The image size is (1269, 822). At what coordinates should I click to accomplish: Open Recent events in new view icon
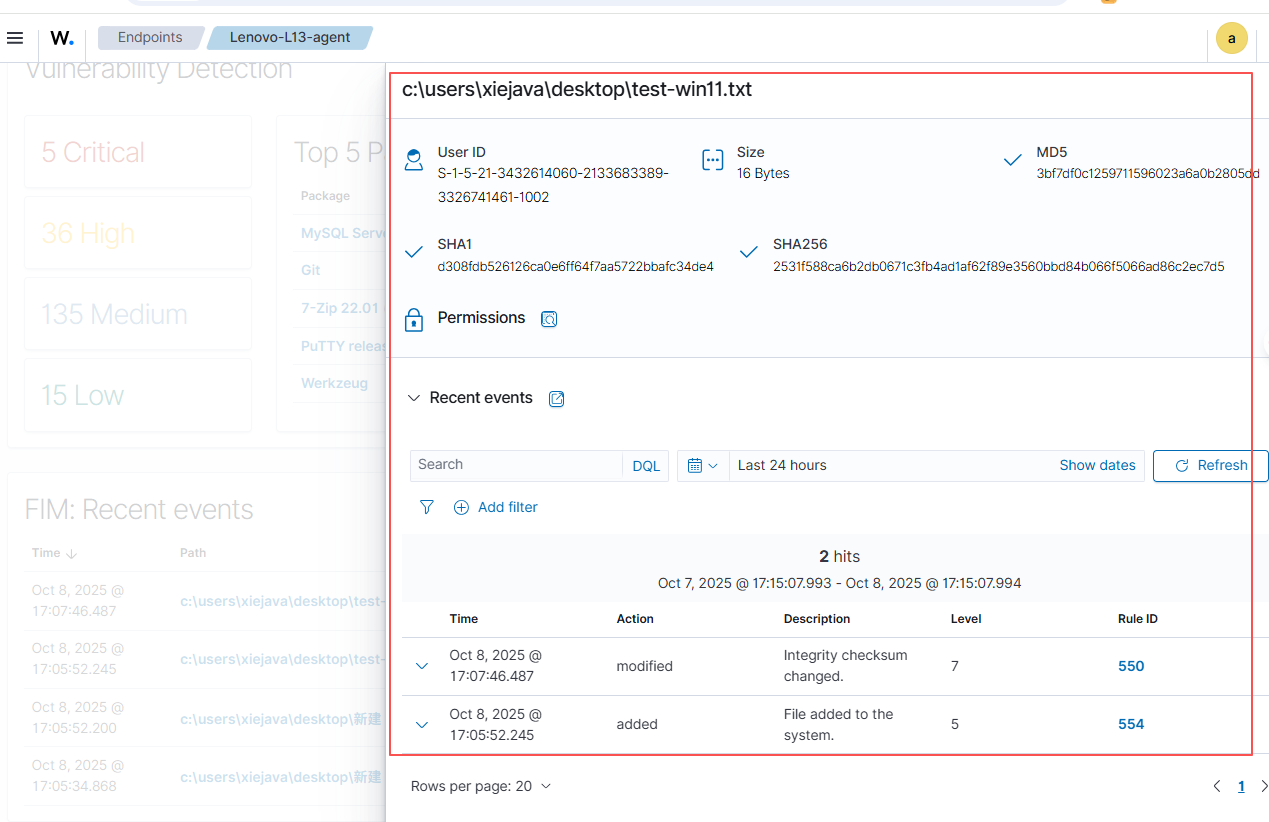click(x=557, y=399)
